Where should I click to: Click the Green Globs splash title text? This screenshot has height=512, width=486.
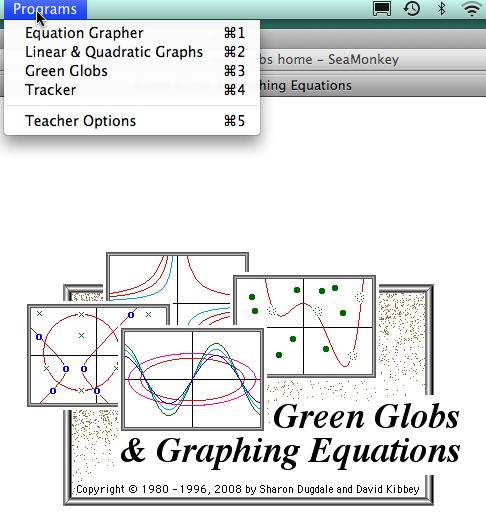pyautogui.click(x=366, y=417)
